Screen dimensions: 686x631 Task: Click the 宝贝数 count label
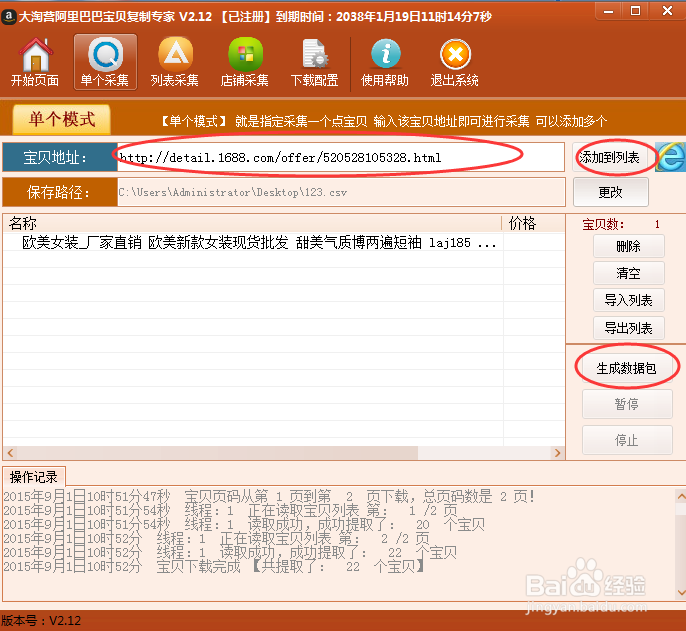coord(603,224)
